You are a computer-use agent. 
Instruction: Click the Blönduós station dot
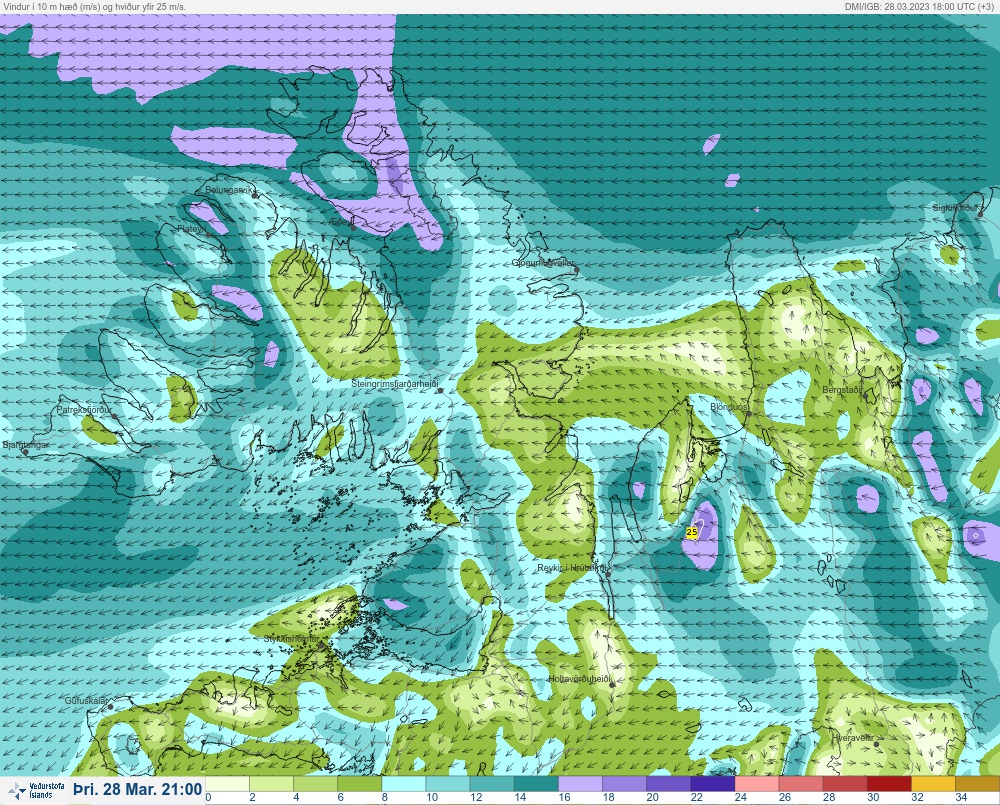tap(749, 413)
